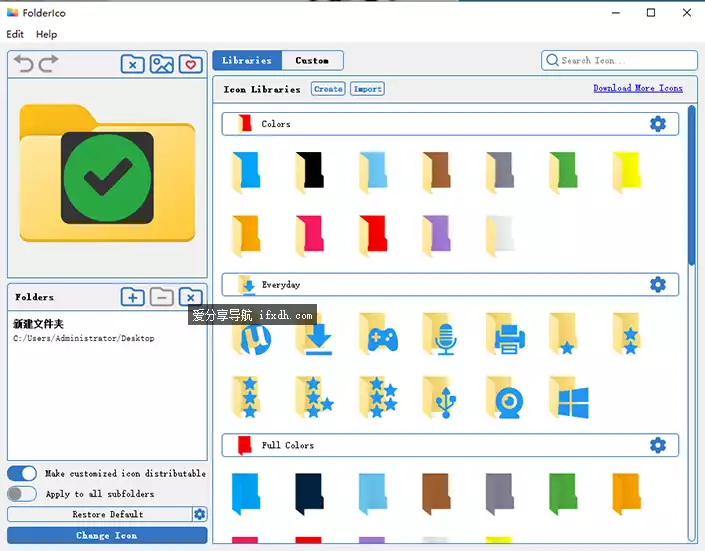This screenshot has width=705, height=551.
Task: Click the Search Icon input field
Action: [625, 61]
